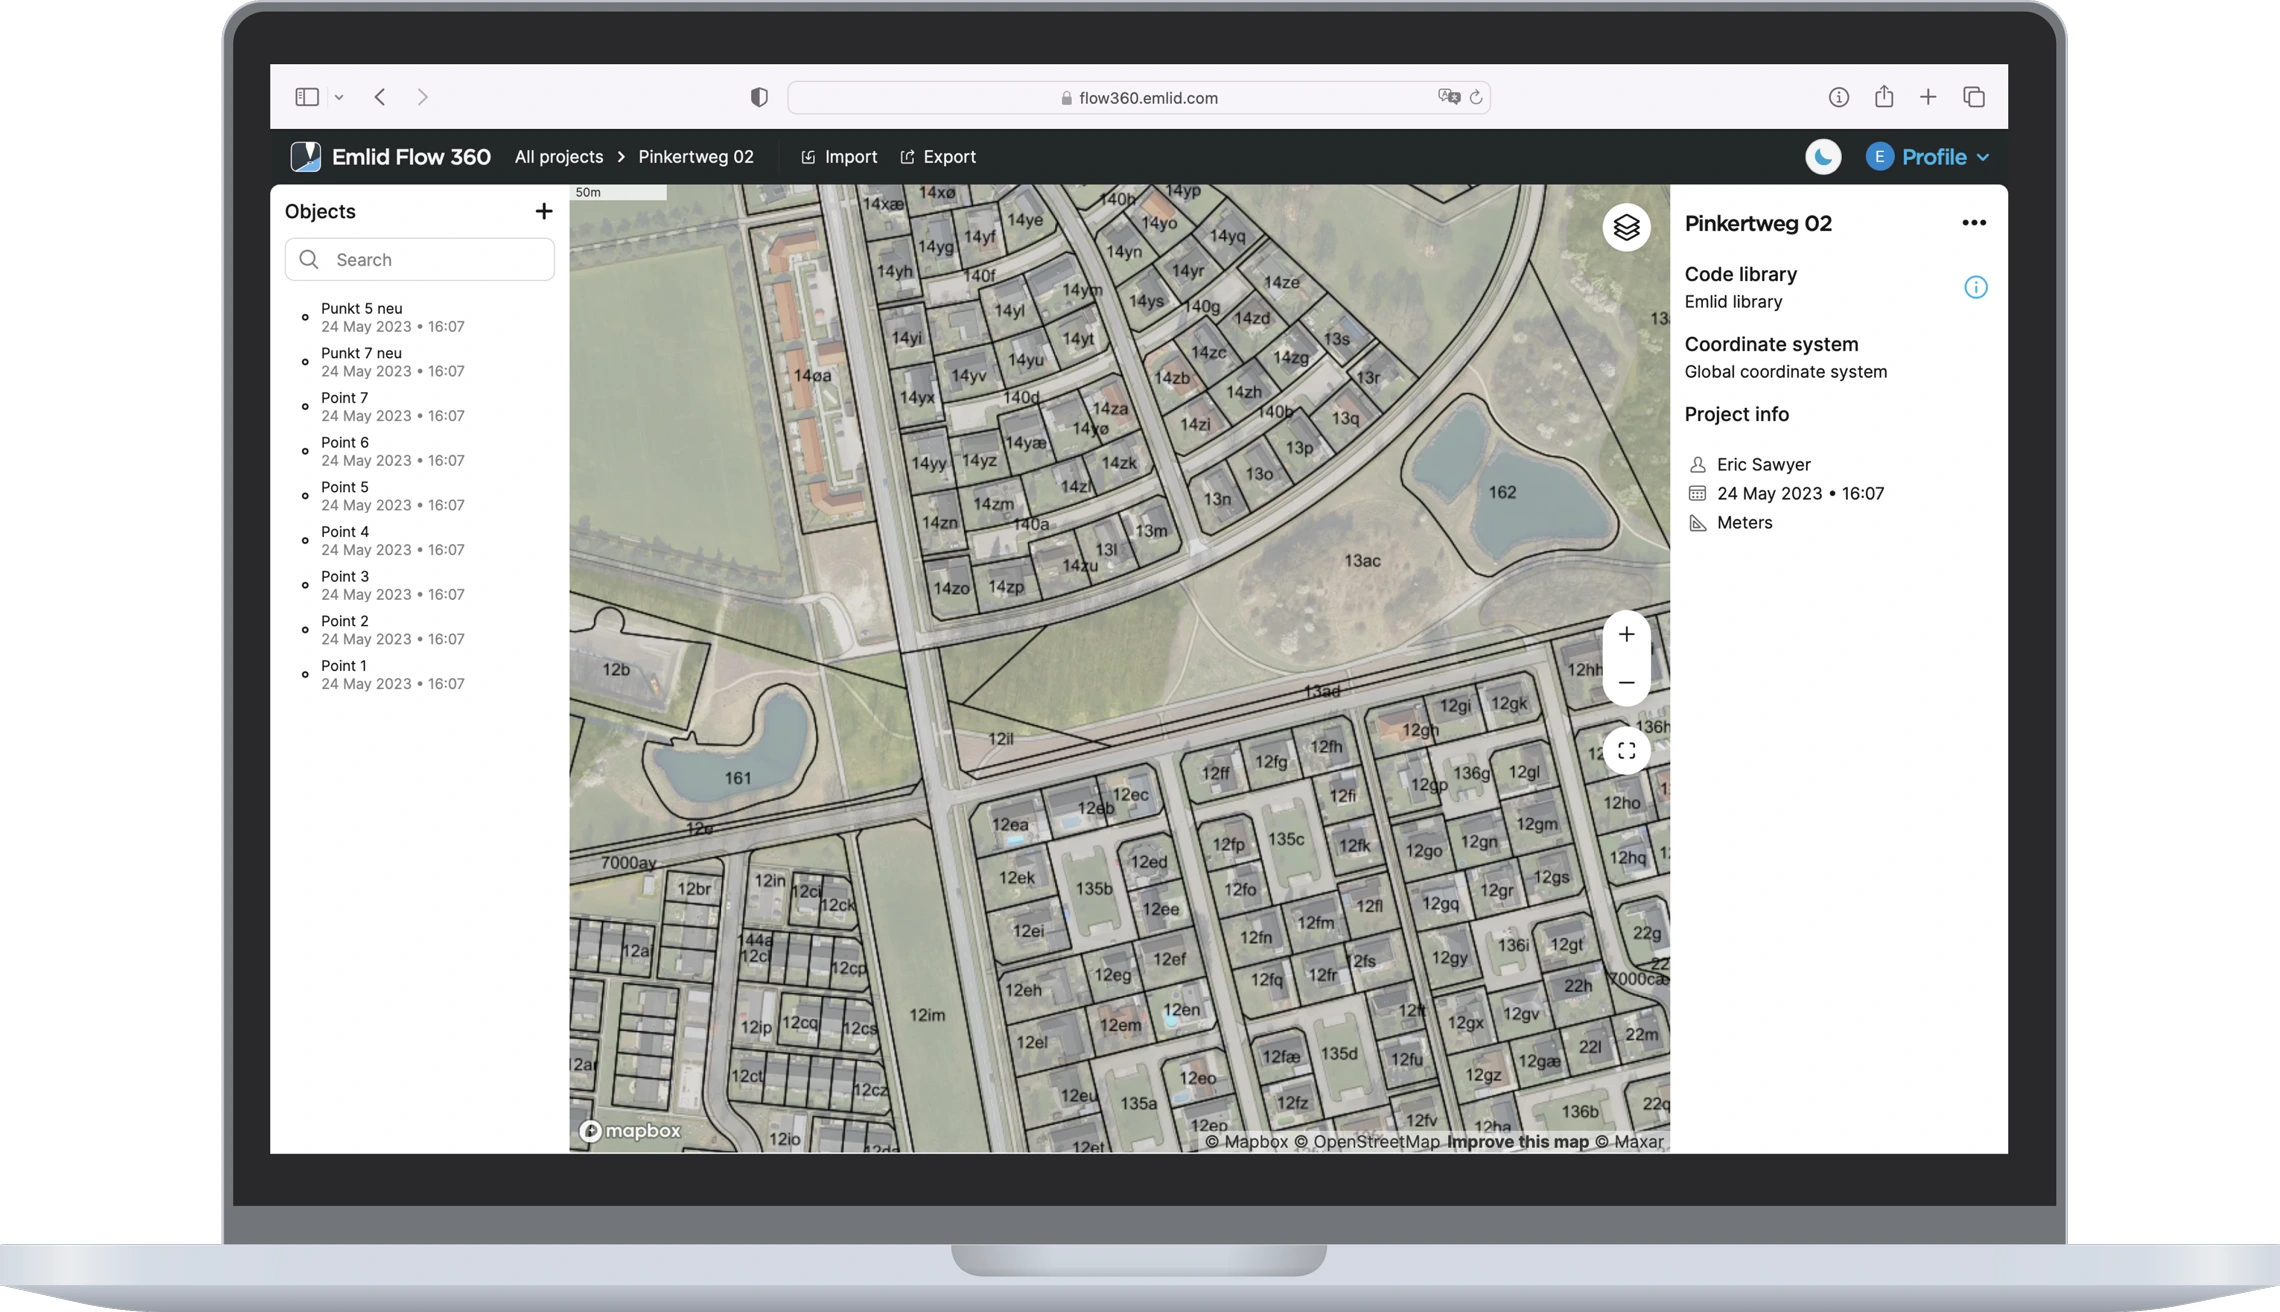
Task: Expand the sidebar options chevron in the browser
Action: [x=339, y=97]
